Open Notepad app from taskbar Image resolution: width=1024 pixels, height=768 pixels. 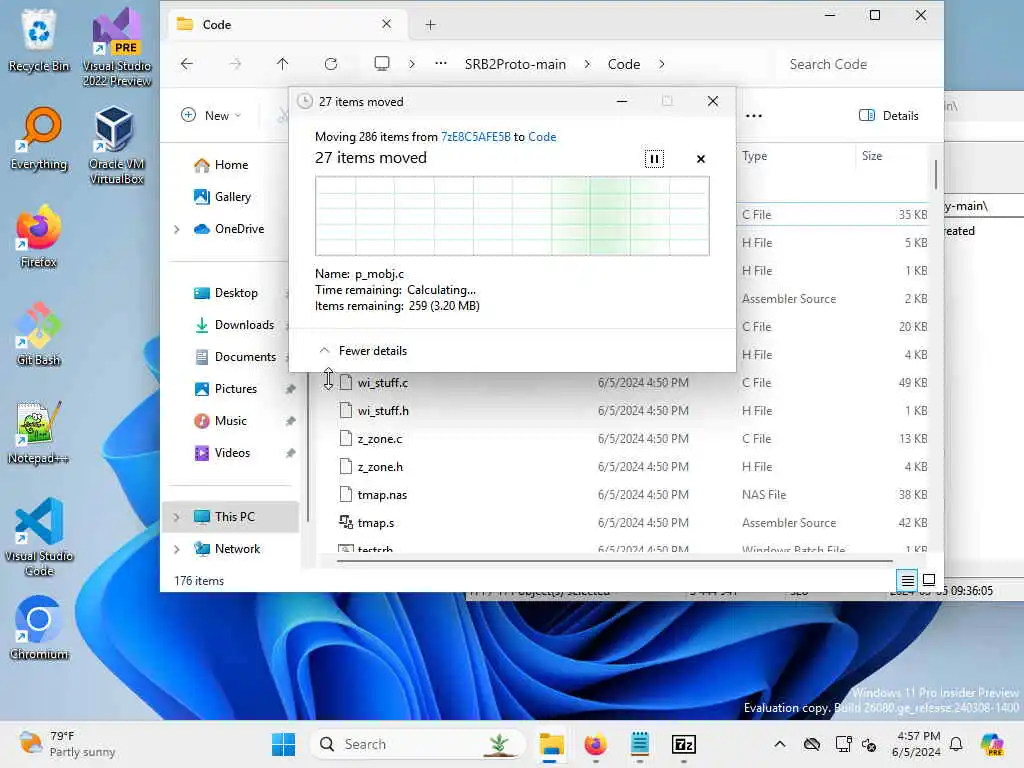[x=639, y=744]
